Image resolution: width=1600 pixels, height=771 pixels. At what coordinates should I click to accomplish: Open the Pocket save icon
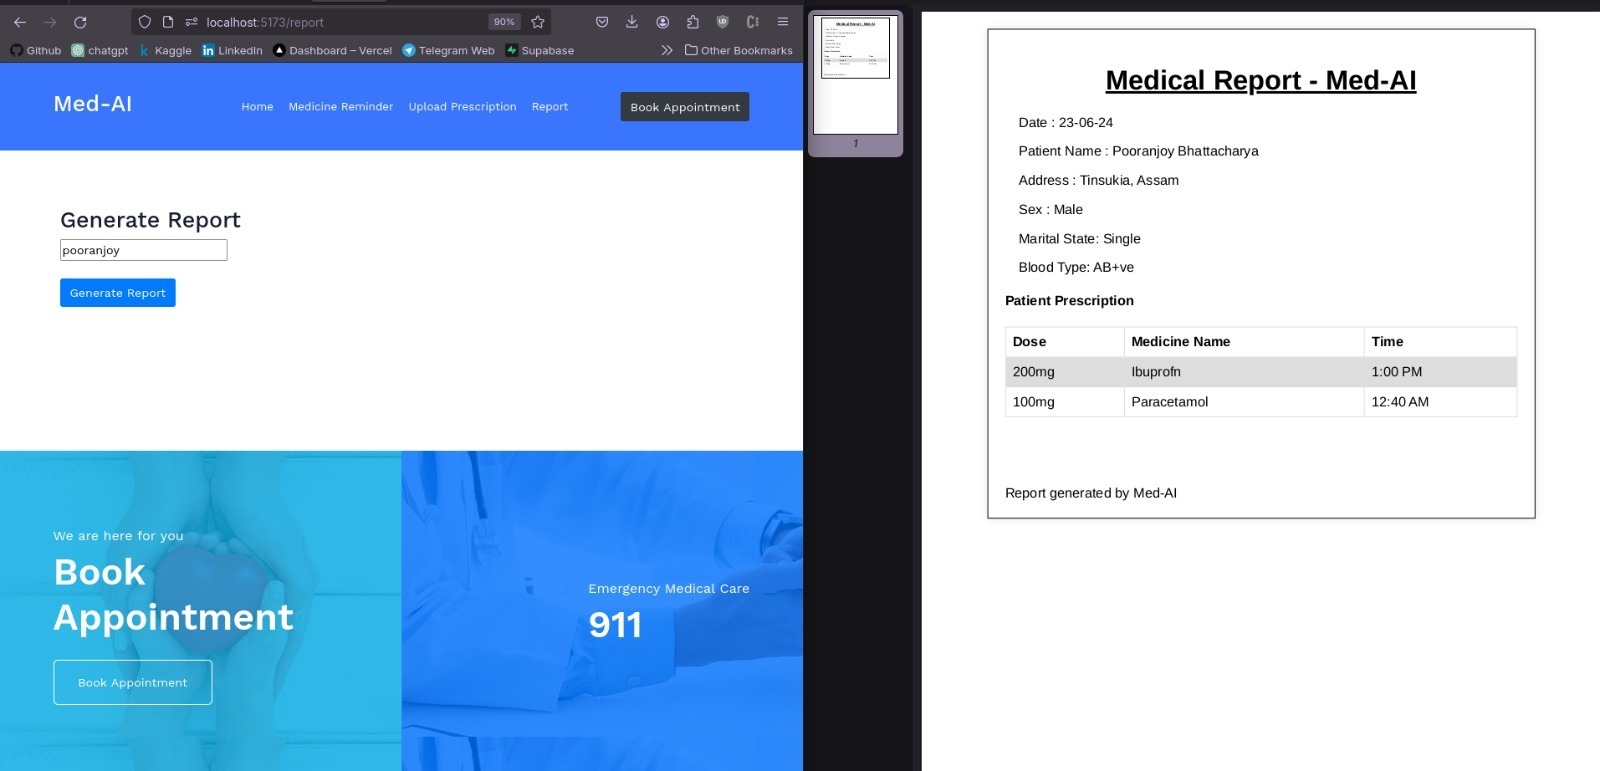(x=602, y=22)
